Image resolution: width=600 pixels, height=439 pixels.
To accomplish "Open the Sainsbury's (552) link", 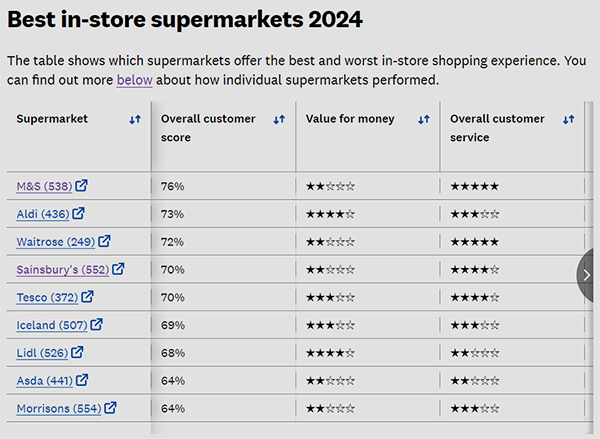I will tap(63, 270).
